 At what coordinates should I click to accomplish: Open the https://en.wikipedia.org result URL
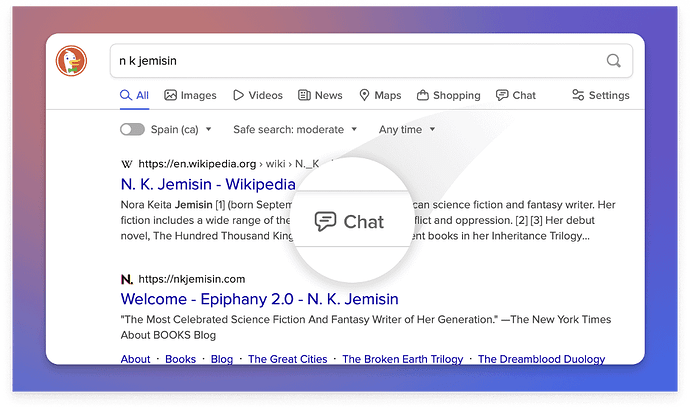click(x=197, y=164)
